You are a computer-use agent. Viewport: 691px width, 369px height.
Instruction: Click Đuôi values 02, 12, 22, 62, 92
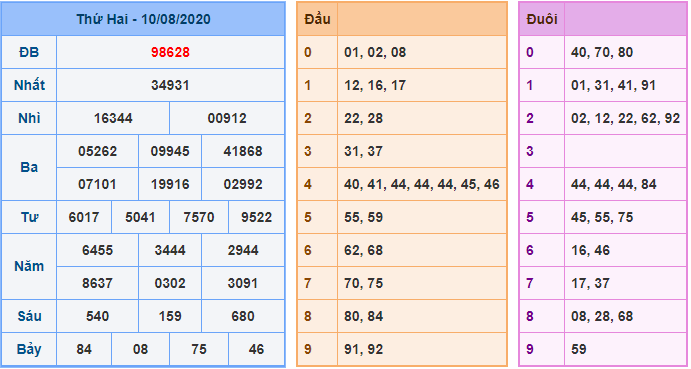point(625,118)
